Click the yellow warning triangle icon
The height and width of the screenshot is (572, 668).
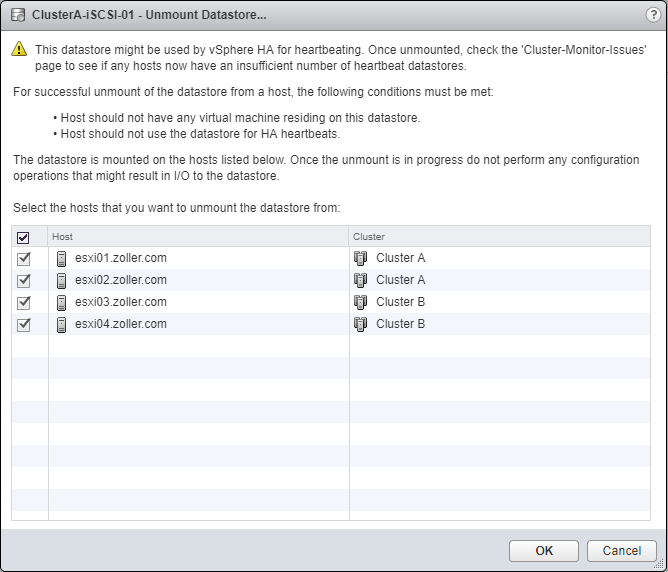(19, 49)
